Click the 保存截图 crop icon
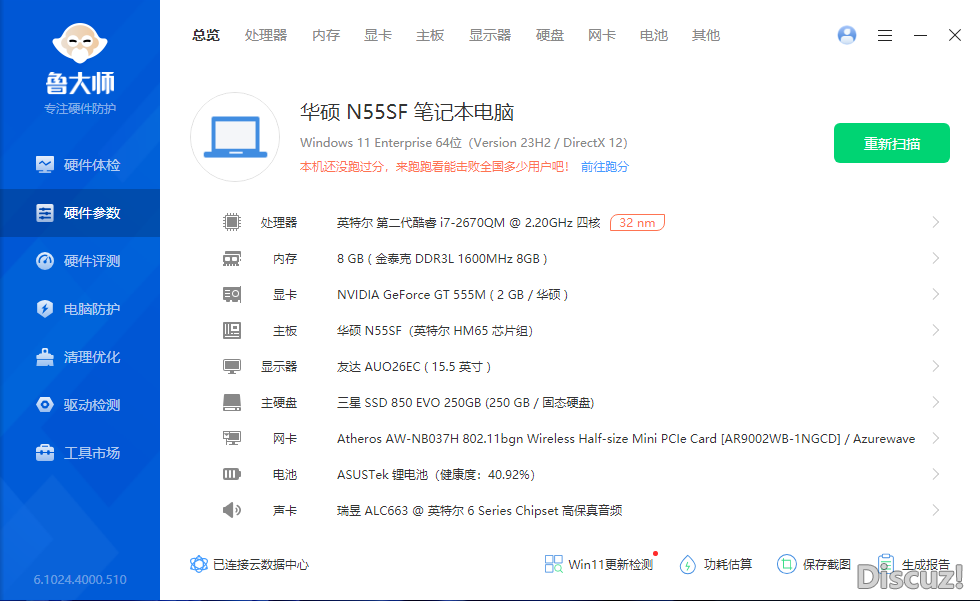This screenshot has height=601, width=980. coord(786,564)
